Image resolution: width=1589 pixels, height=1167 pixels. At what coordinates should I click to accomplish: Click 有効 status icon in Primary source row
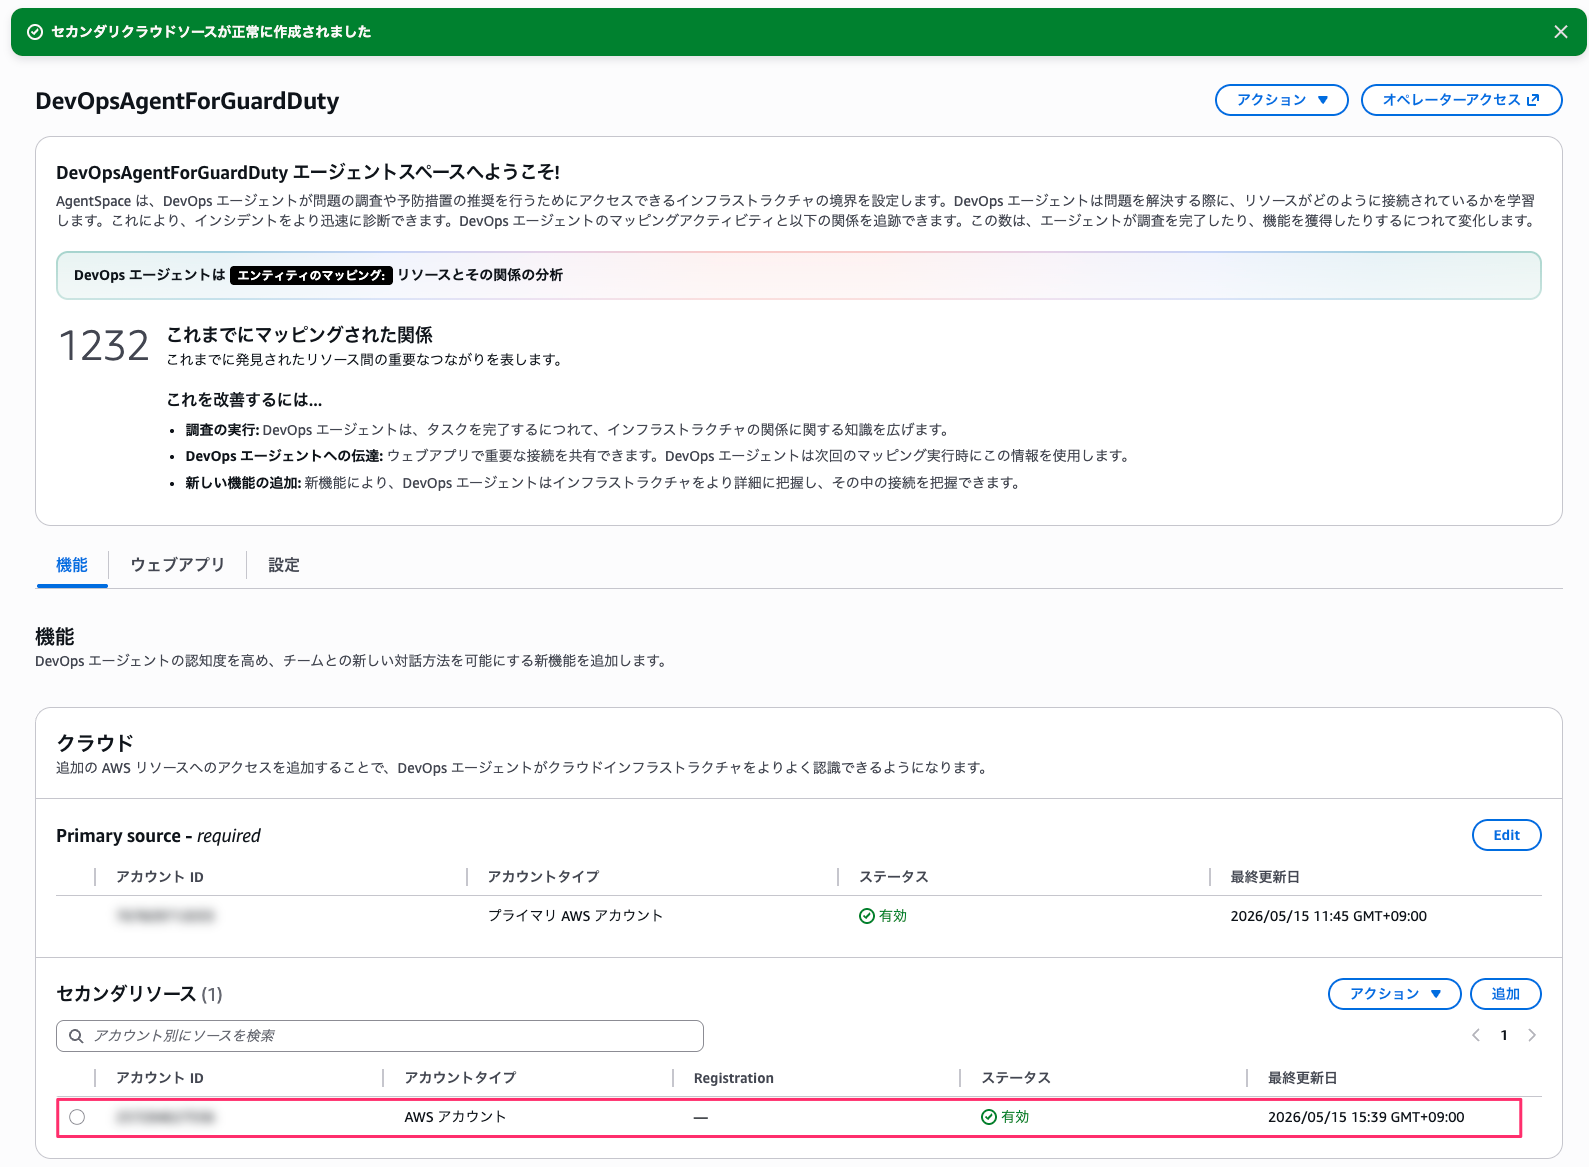[x=867, y=916]
